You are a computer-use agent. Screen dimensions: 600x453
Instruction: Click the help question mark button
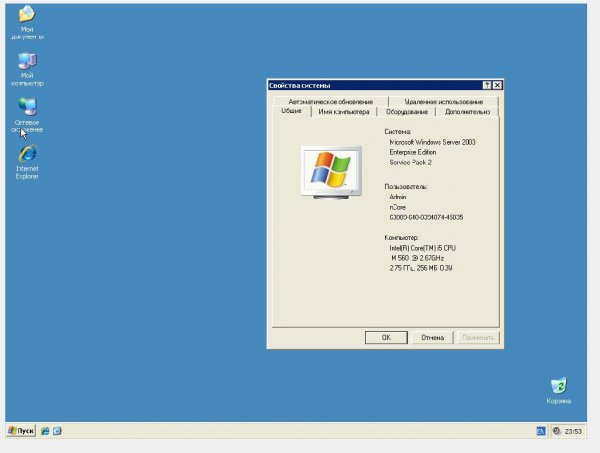point(487,85)
